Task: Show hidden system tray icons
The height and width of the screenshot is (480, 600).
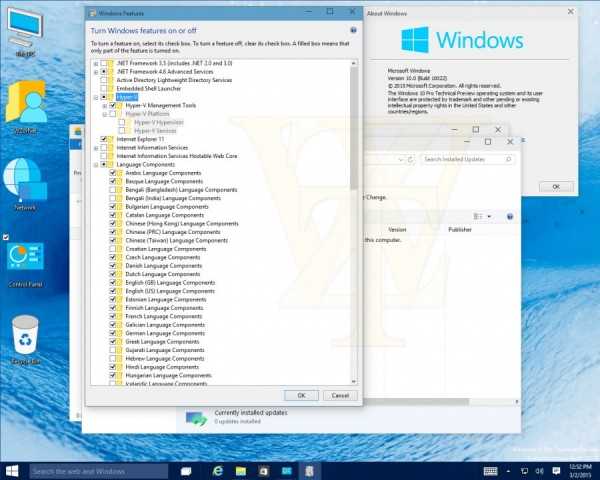Action: (x=508, y=471)
